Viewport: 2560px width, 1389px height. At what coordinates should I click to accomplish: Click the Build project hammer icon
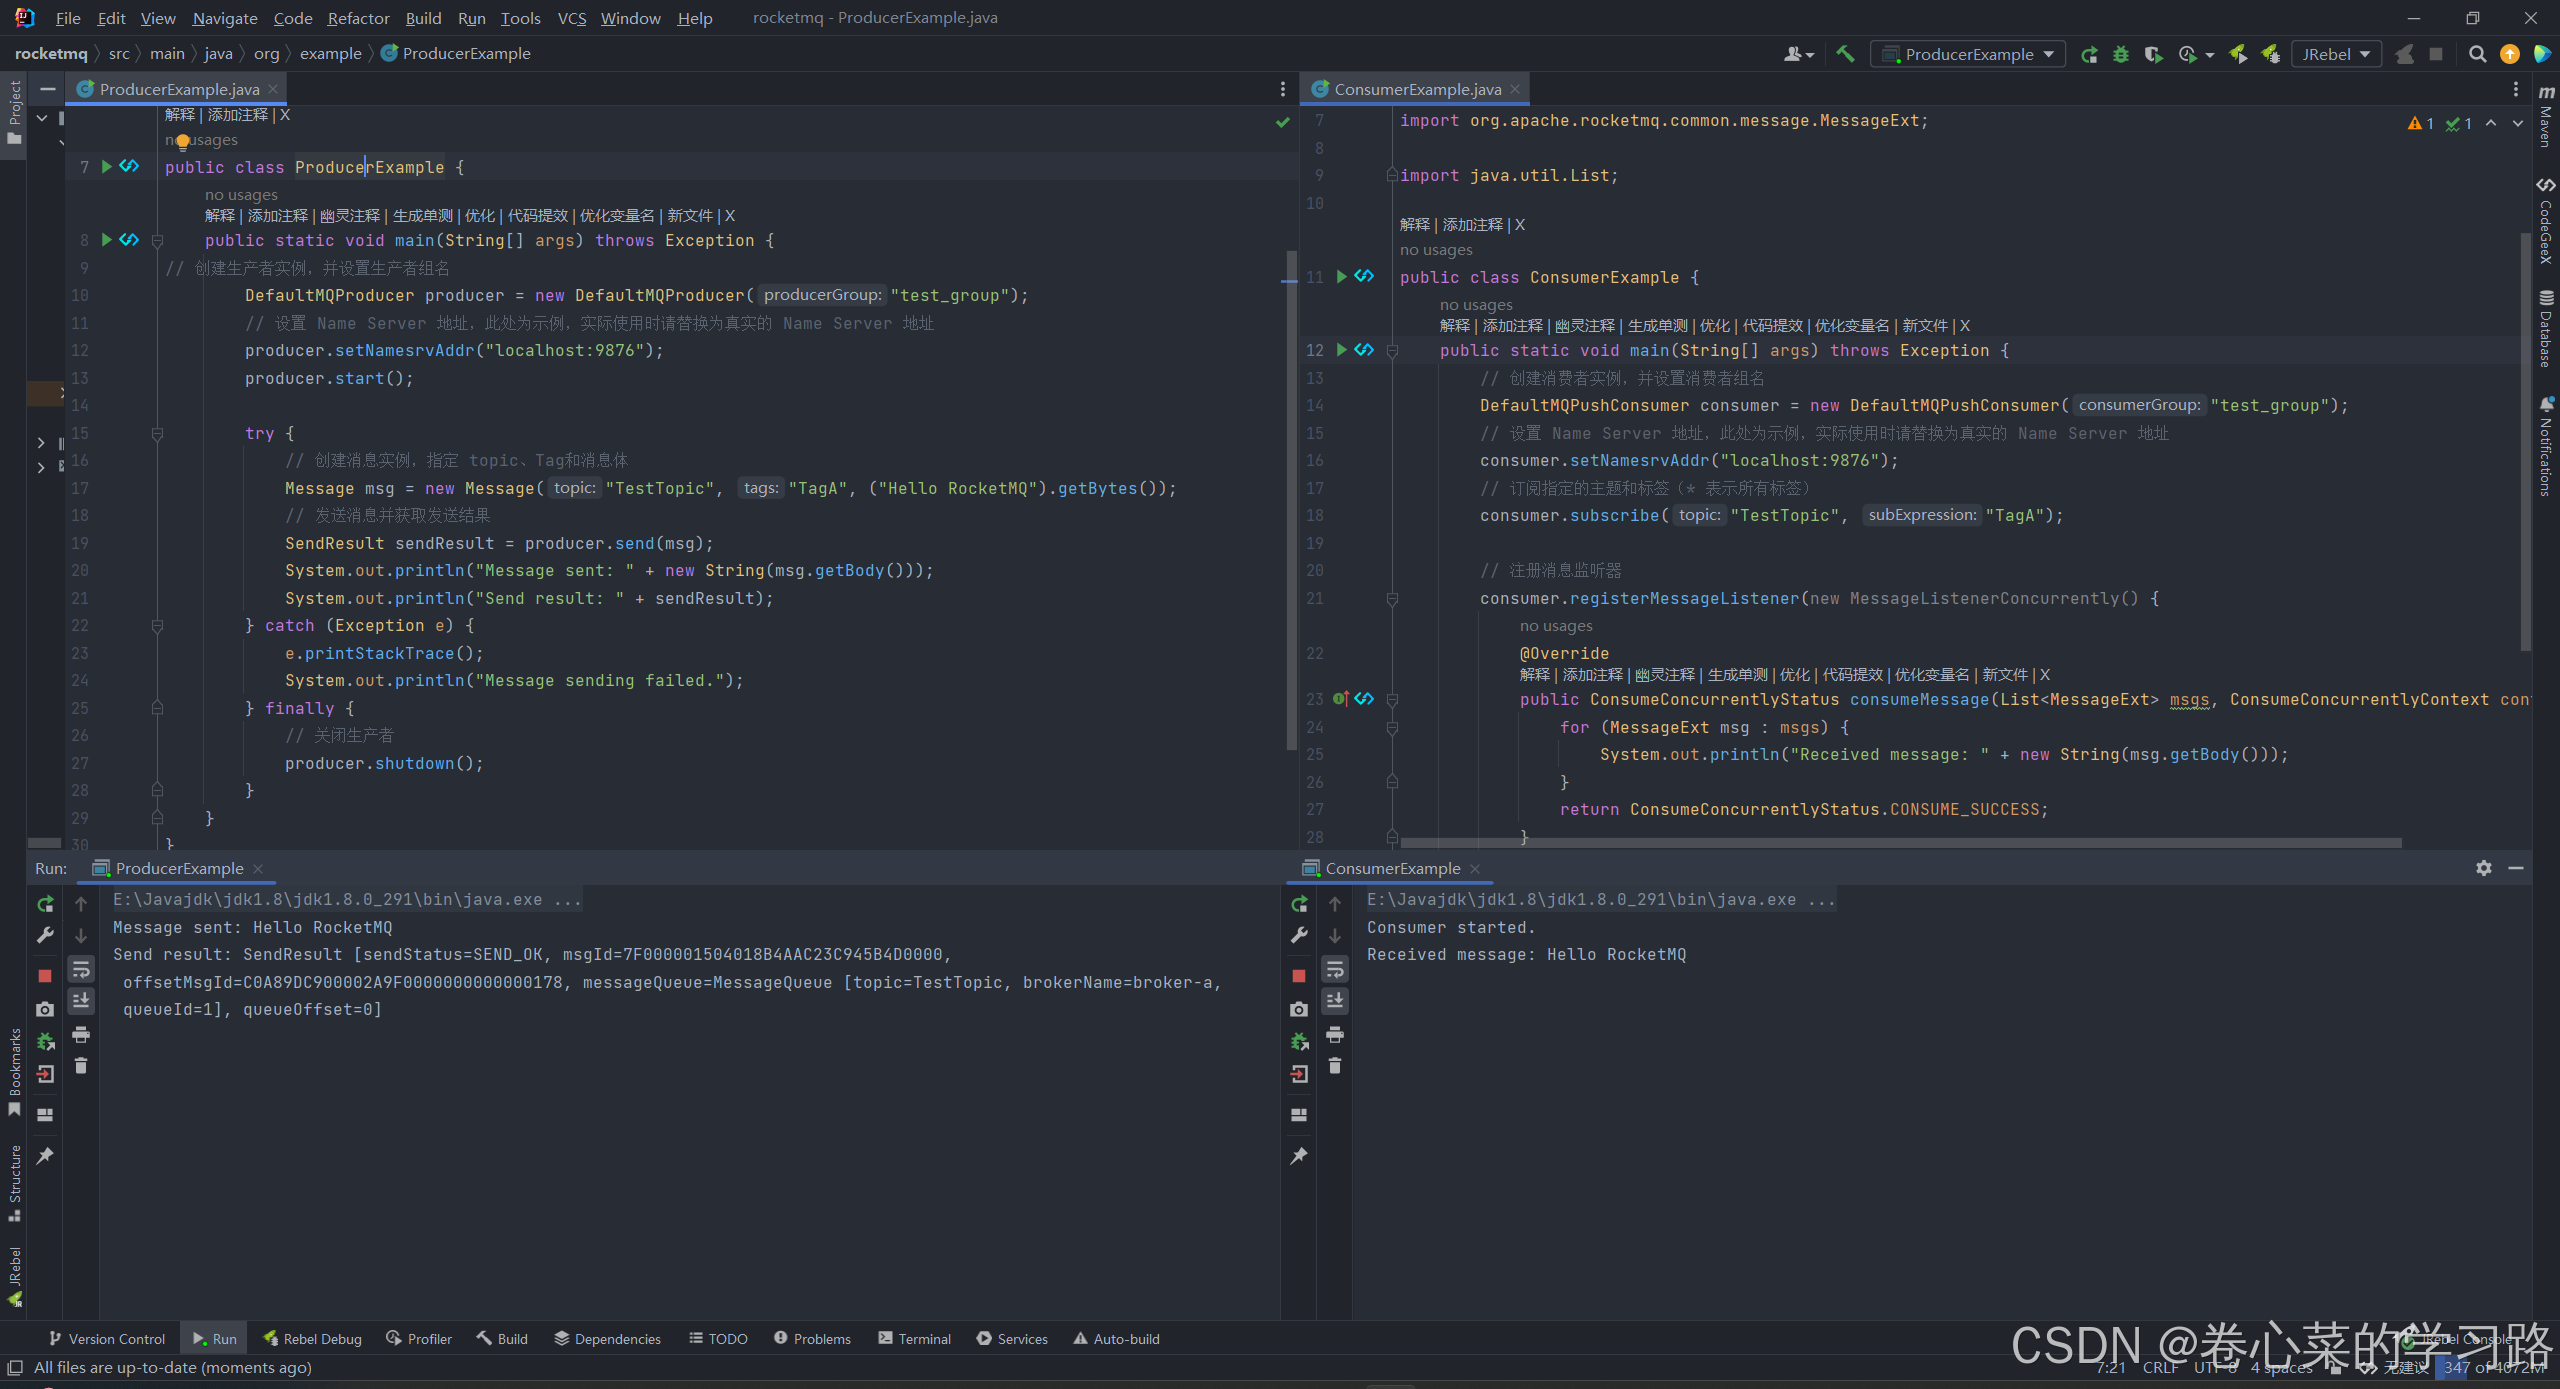pyautogui.click(x=1845, y=54)
